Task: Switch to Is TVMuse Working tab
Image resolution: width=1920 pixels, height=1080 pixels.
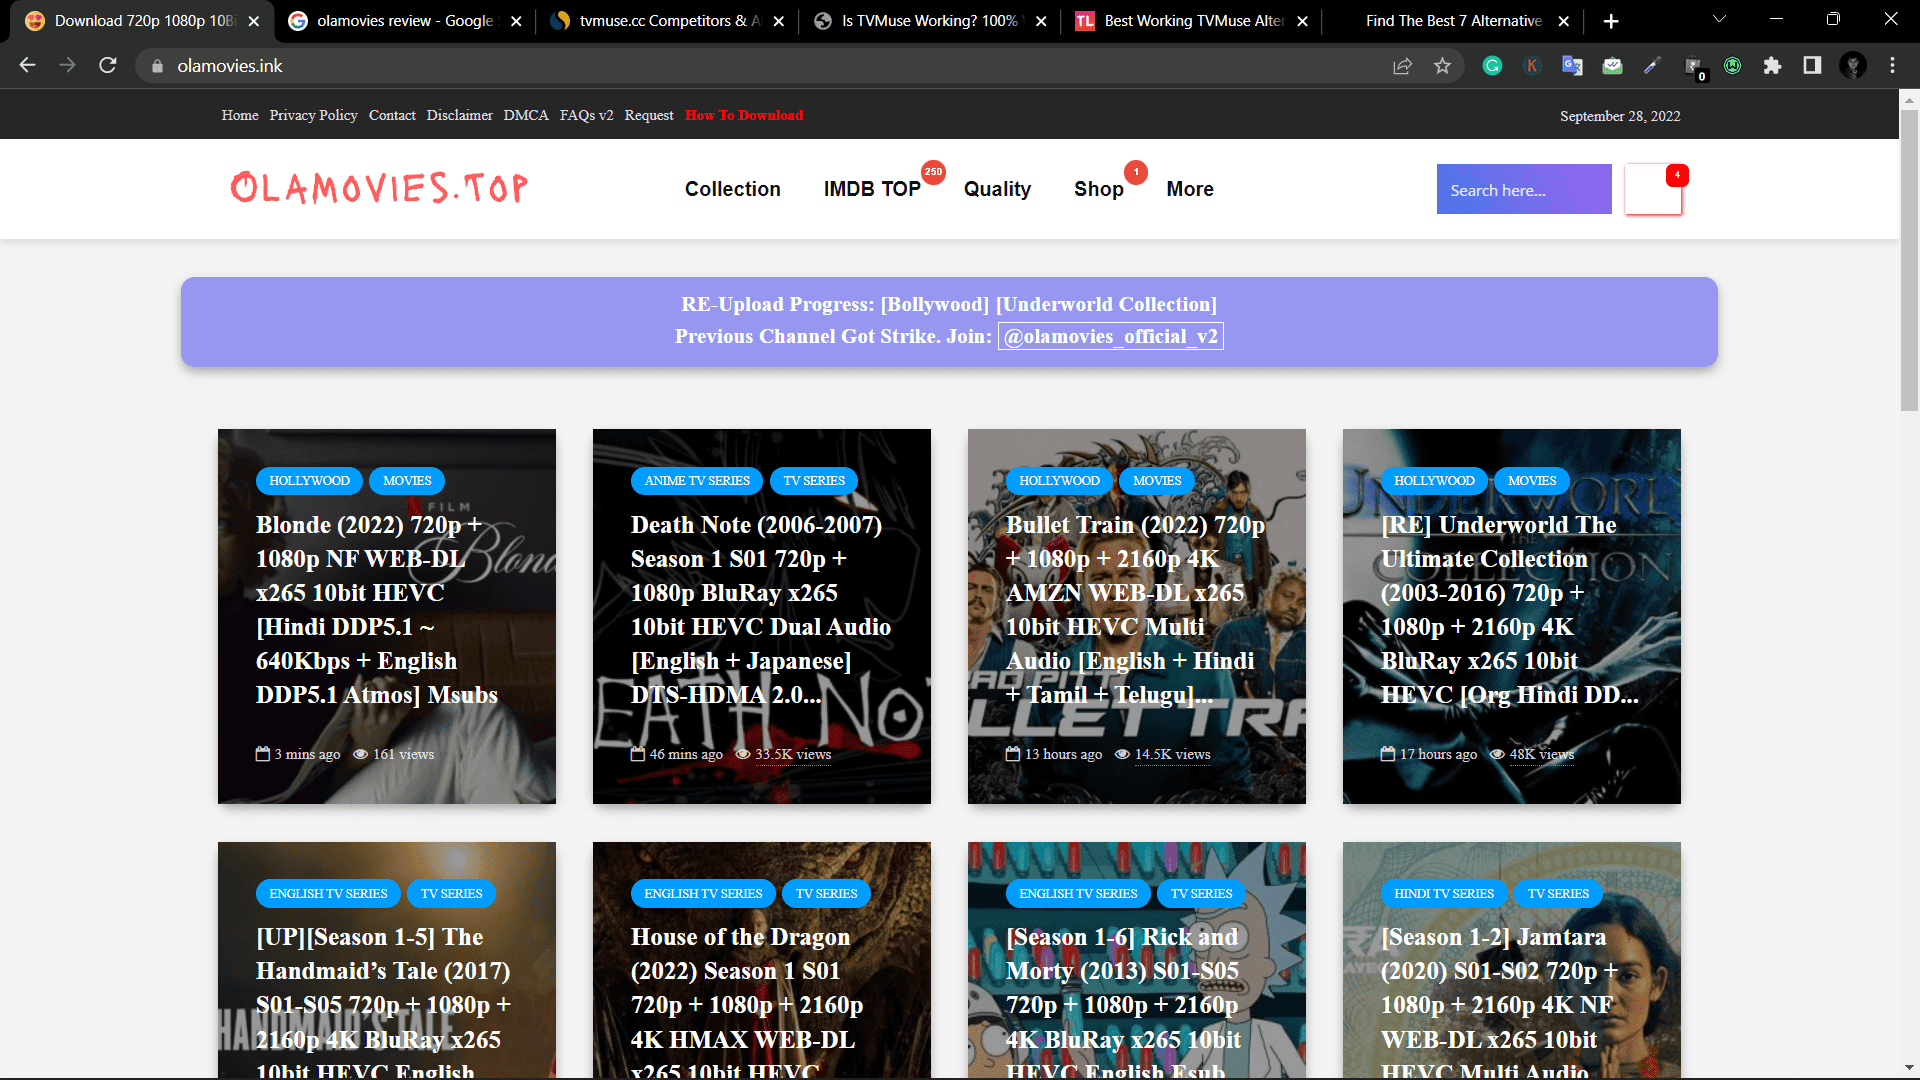Action: point(930,21)
